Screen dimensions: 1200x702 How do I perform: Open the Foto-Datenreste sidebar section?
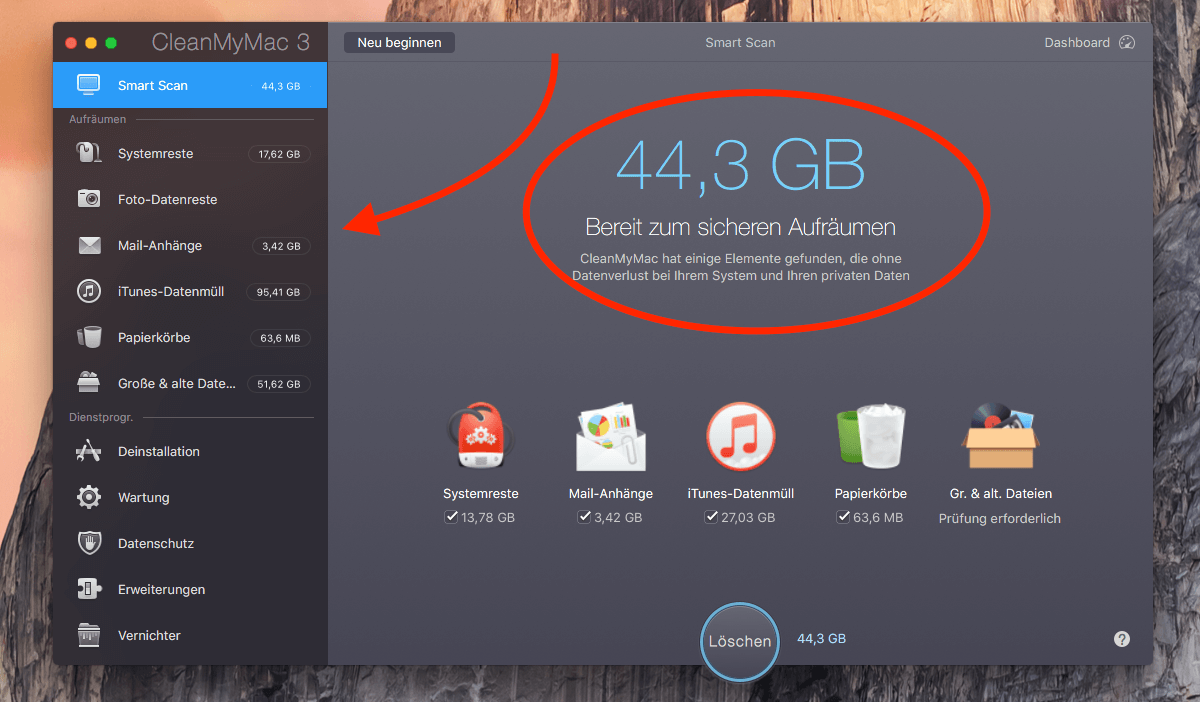pyautogui.click(x=190, y=199)
